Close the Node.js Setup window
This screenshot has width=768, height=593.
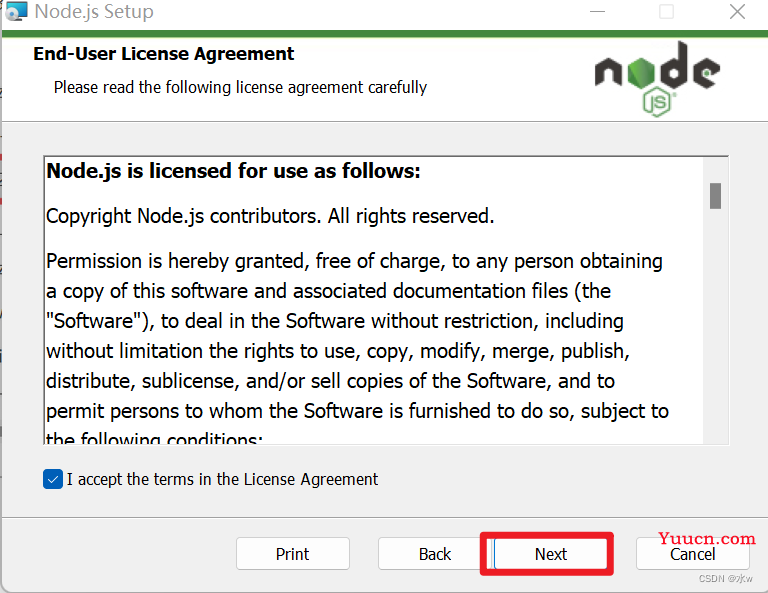tap(737, 11)
